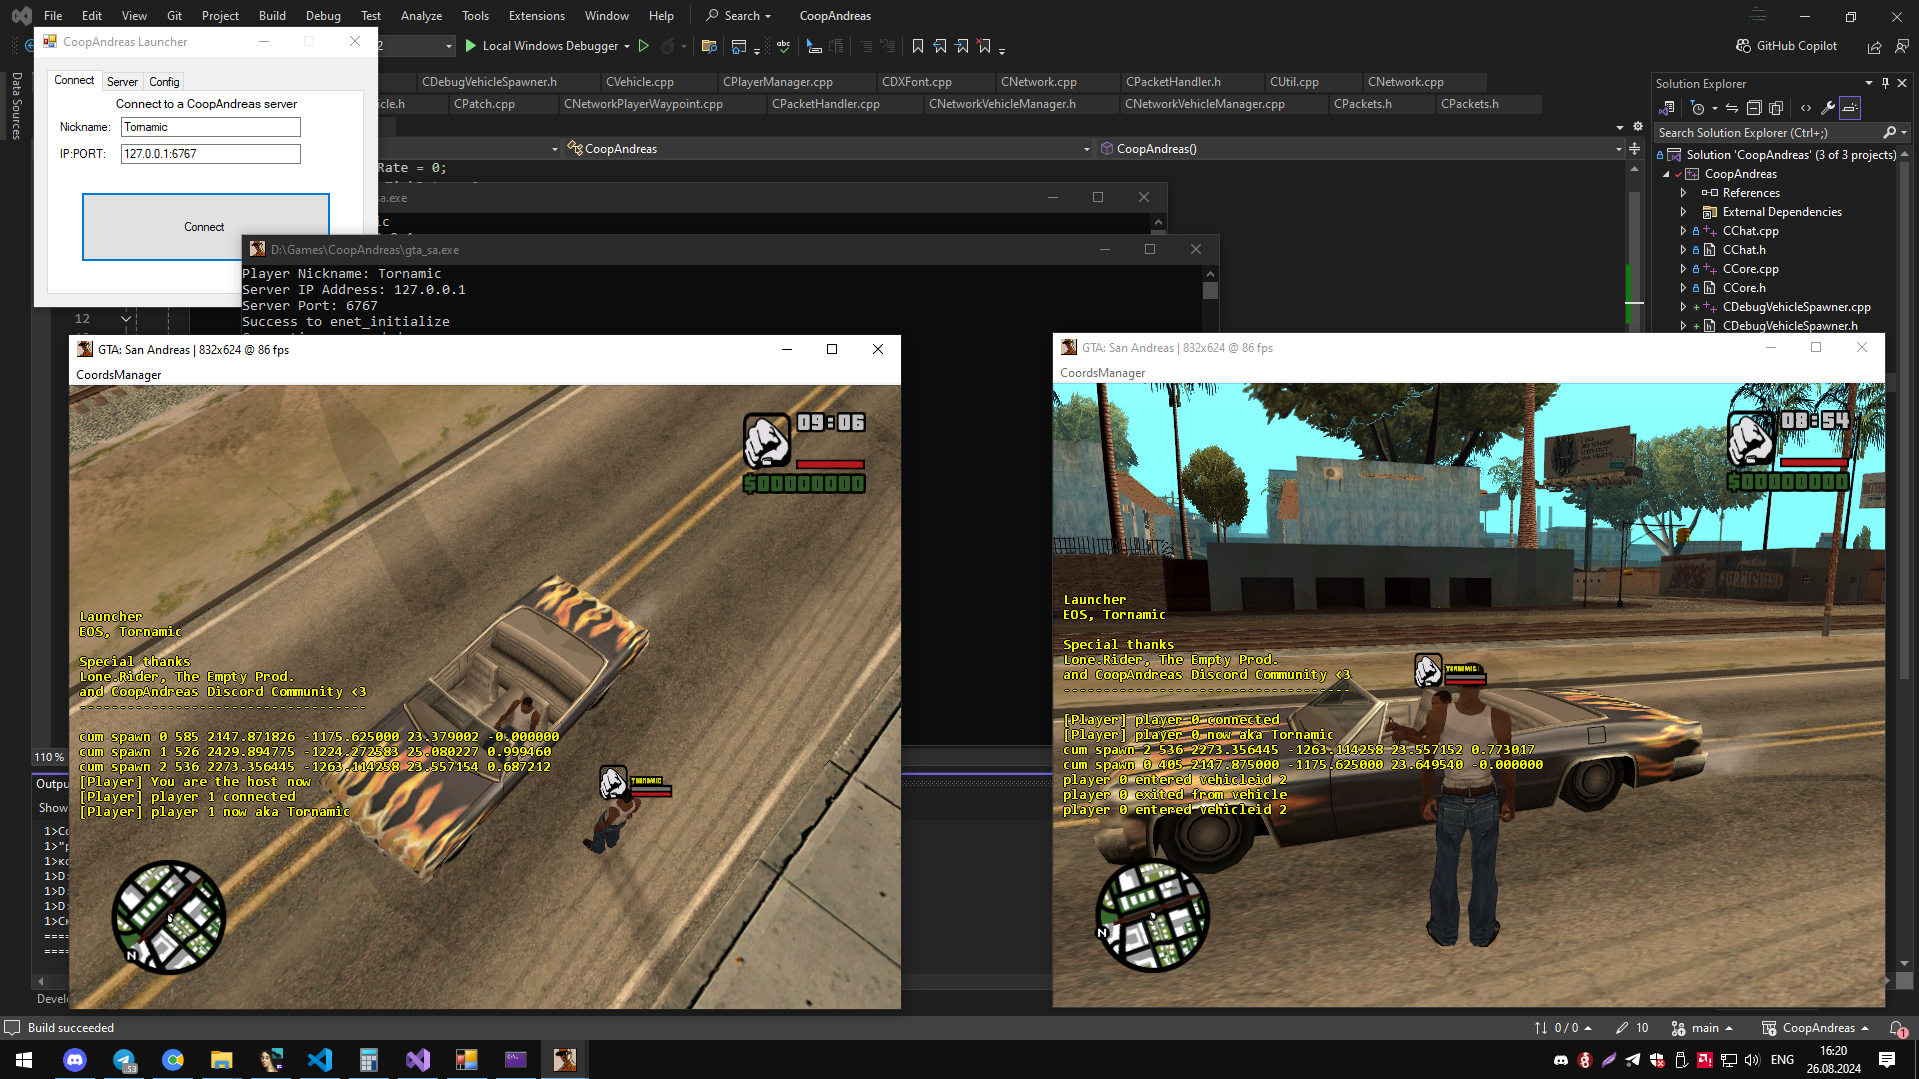Click View Code angle-brackets icon in Solution Explorer
The height and width of the screenshot is (1079, 1919).
(x=1806, y=108)
